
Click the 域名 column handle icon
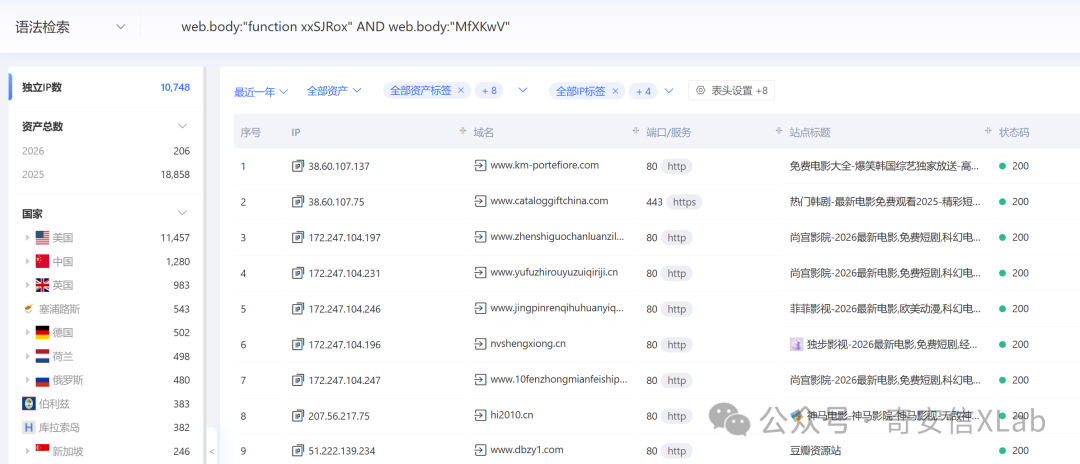coord(636,131)
